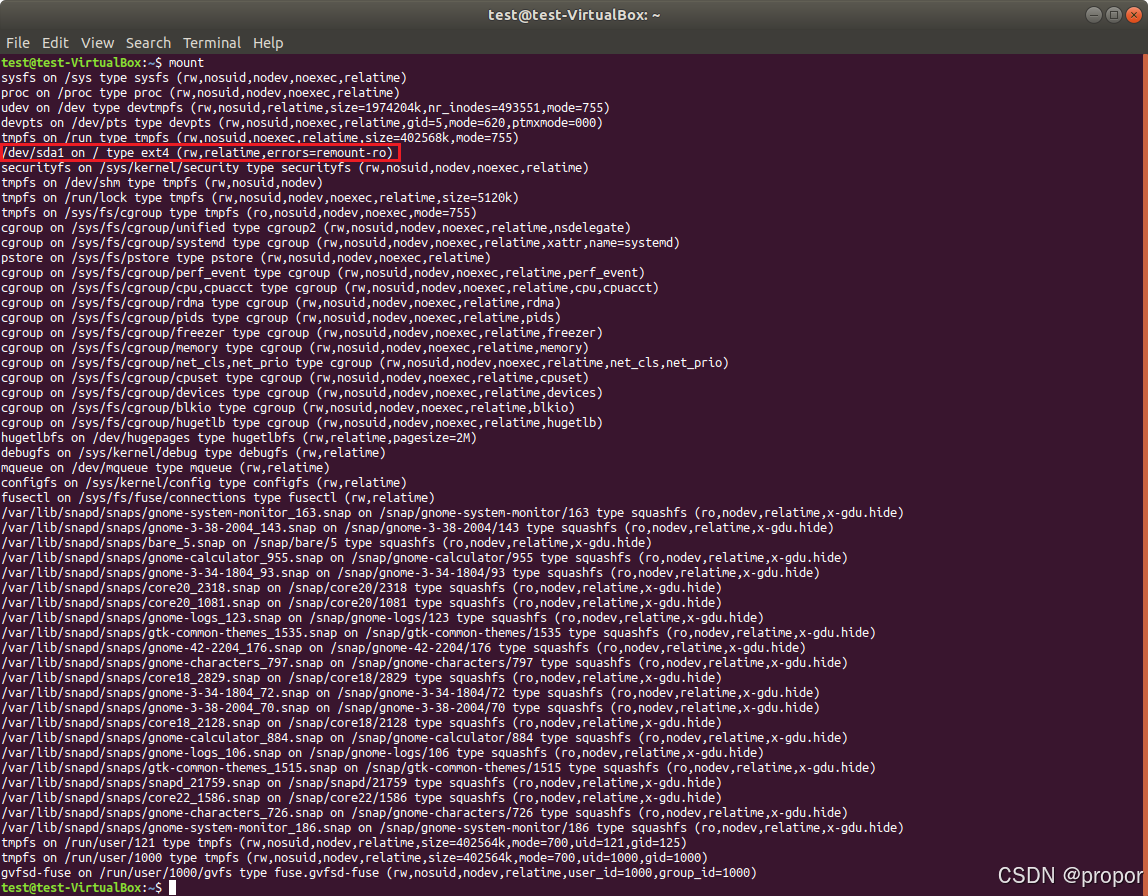
Task: Click the terminal vertical scrollbar
Action: pyautogui.click(x=1145, y=474)
